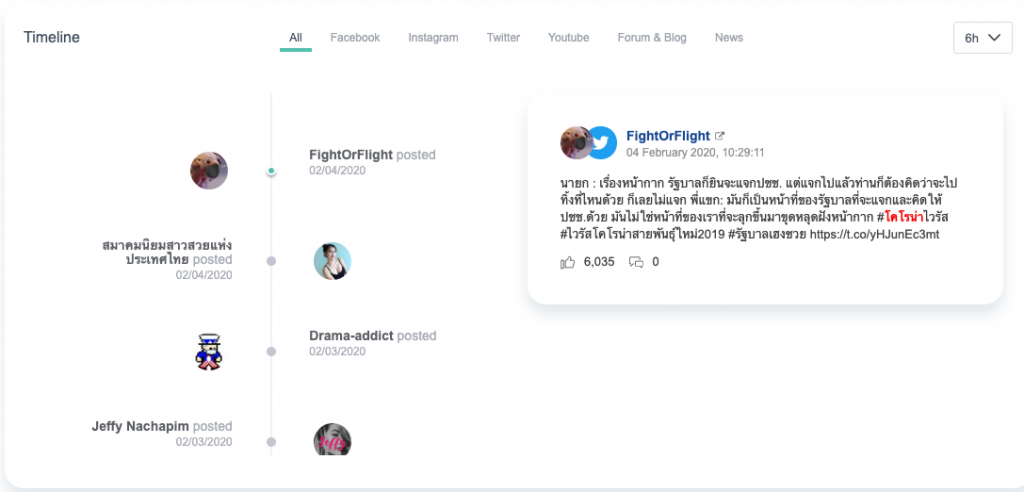Screen dimensions: 1024x492
Task: Click the Drama-addict pixel avatar
Action: 209,351
